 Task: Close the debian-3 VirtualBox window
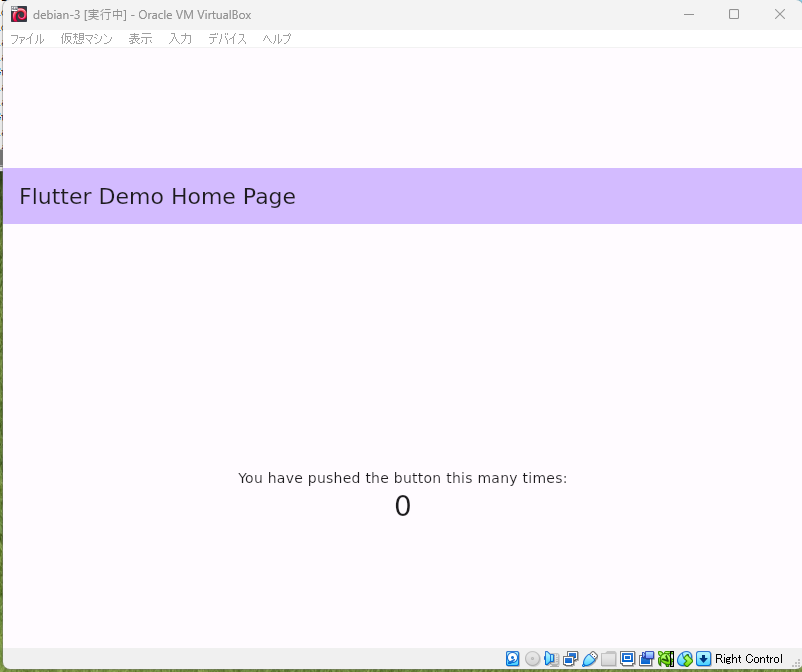[779, 14]
